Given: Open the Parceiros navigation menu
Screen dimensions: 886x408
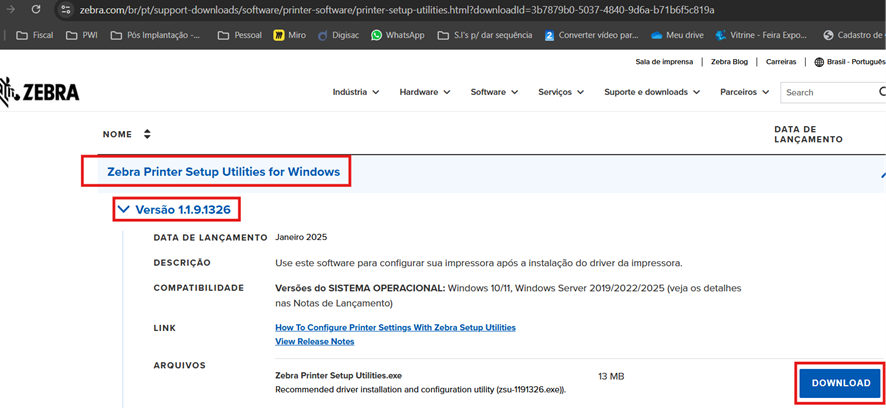Looking at the screenshot, I should [x=744, y=92].
